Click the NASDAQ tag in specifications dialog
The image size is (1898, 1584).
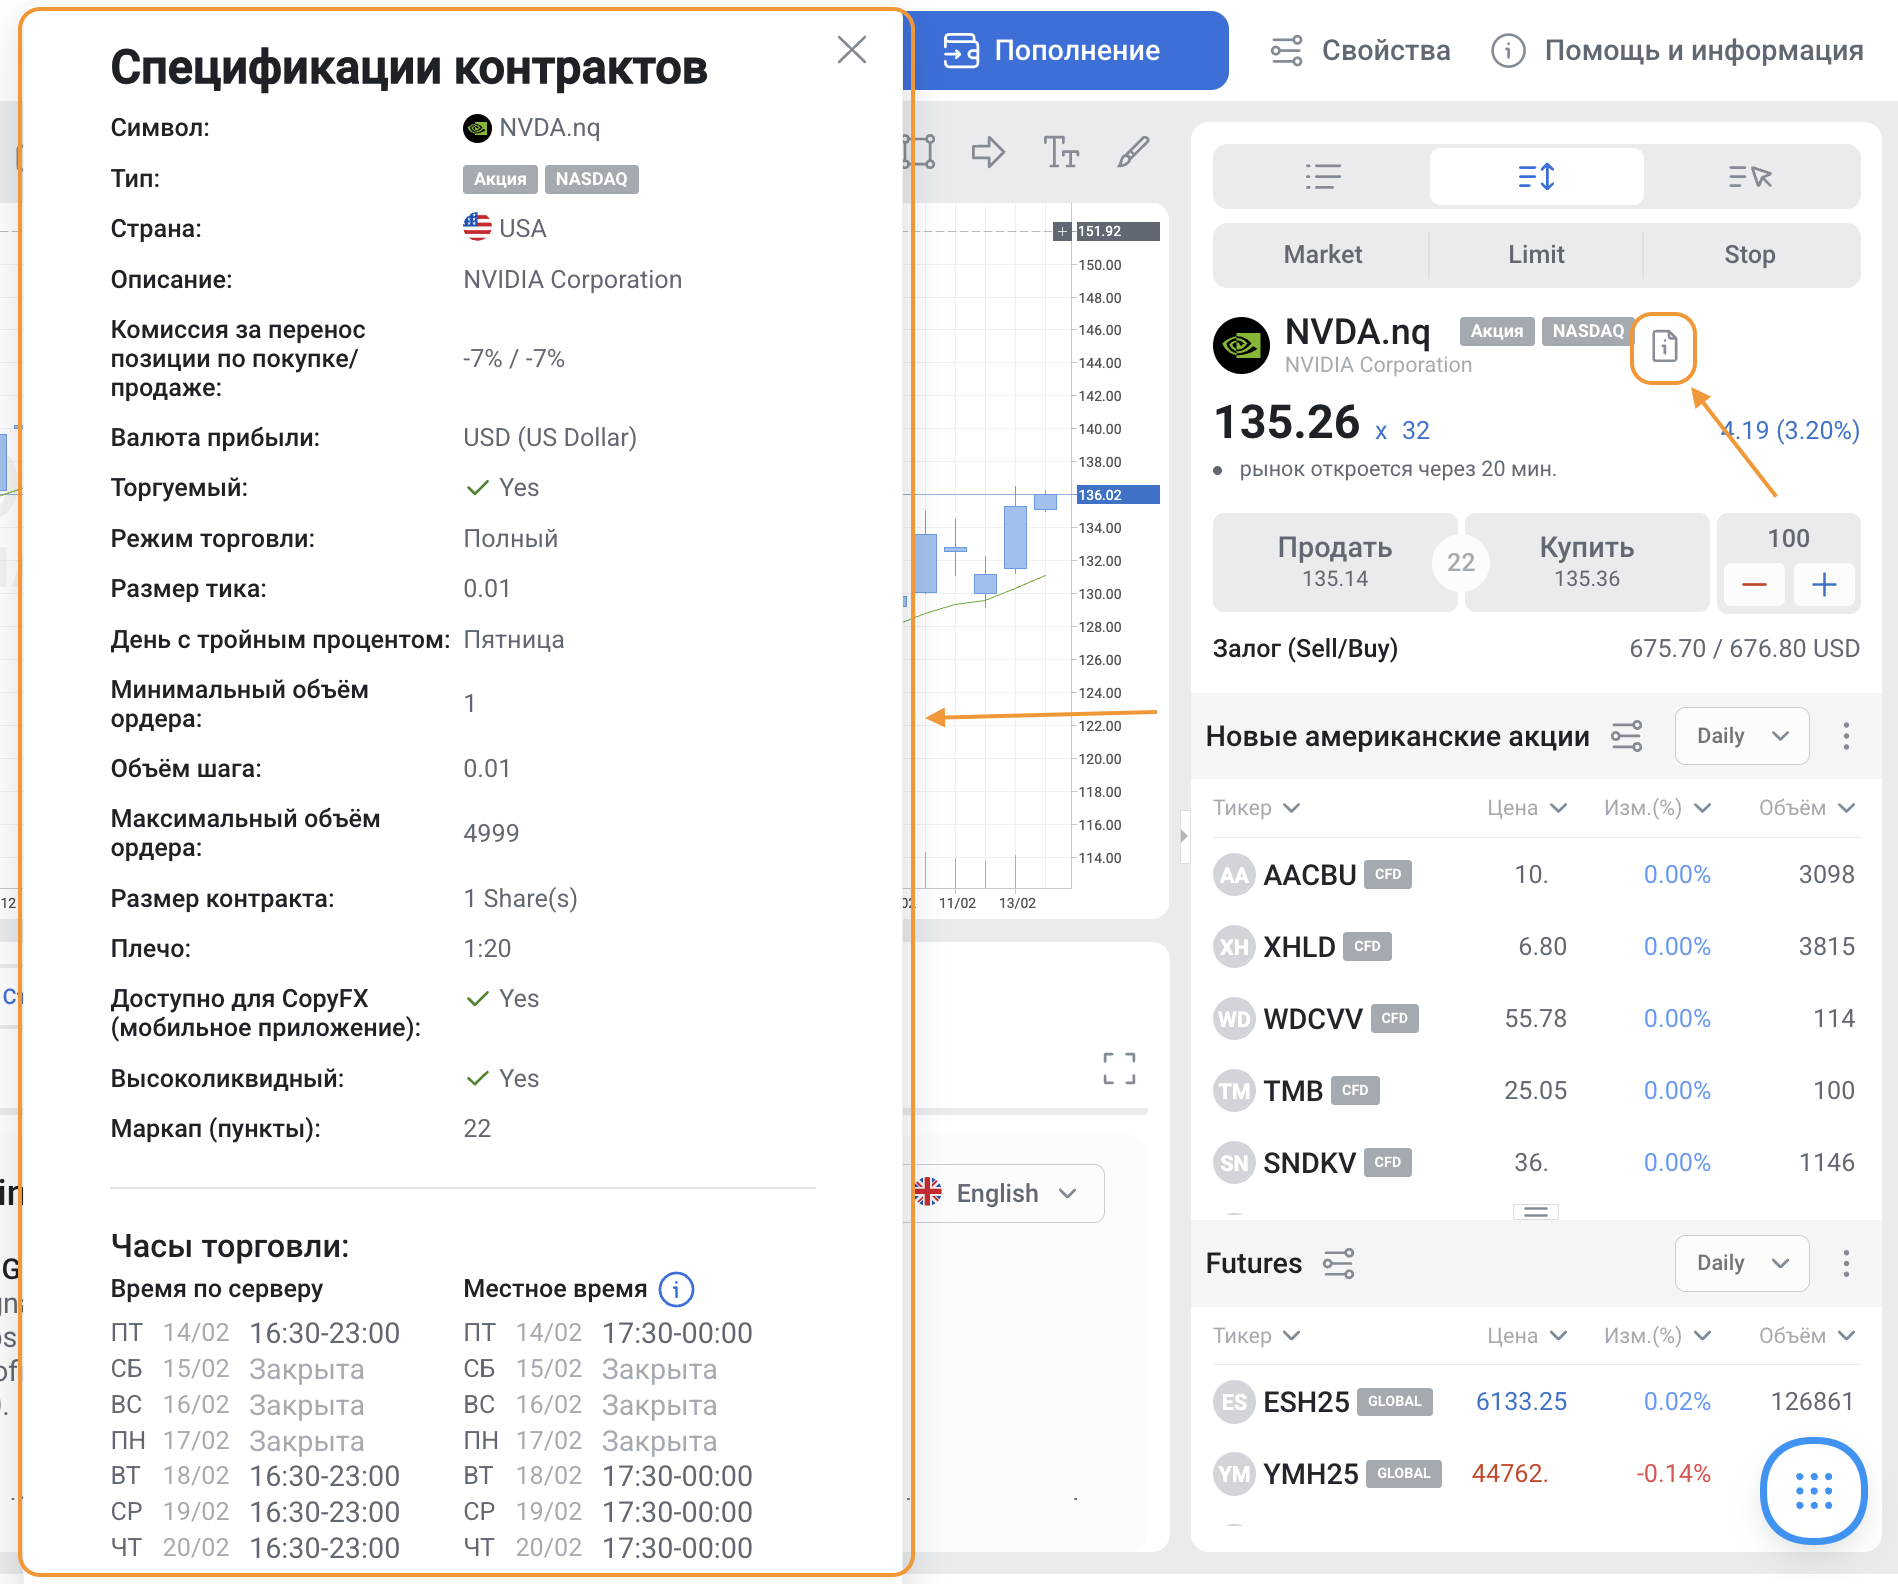591,179
